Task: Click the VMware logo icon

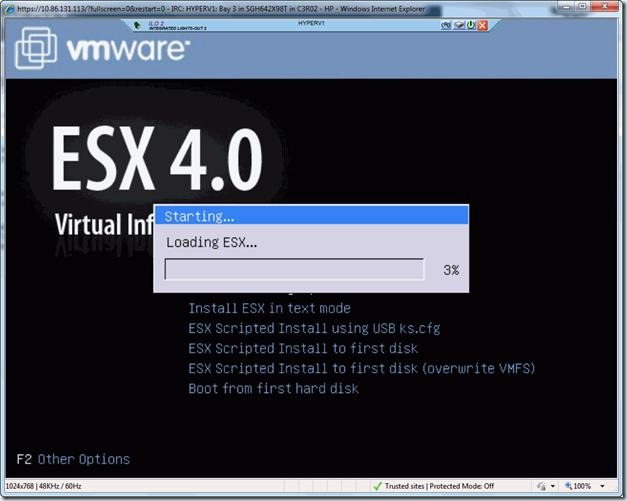Action: [36, 48]
